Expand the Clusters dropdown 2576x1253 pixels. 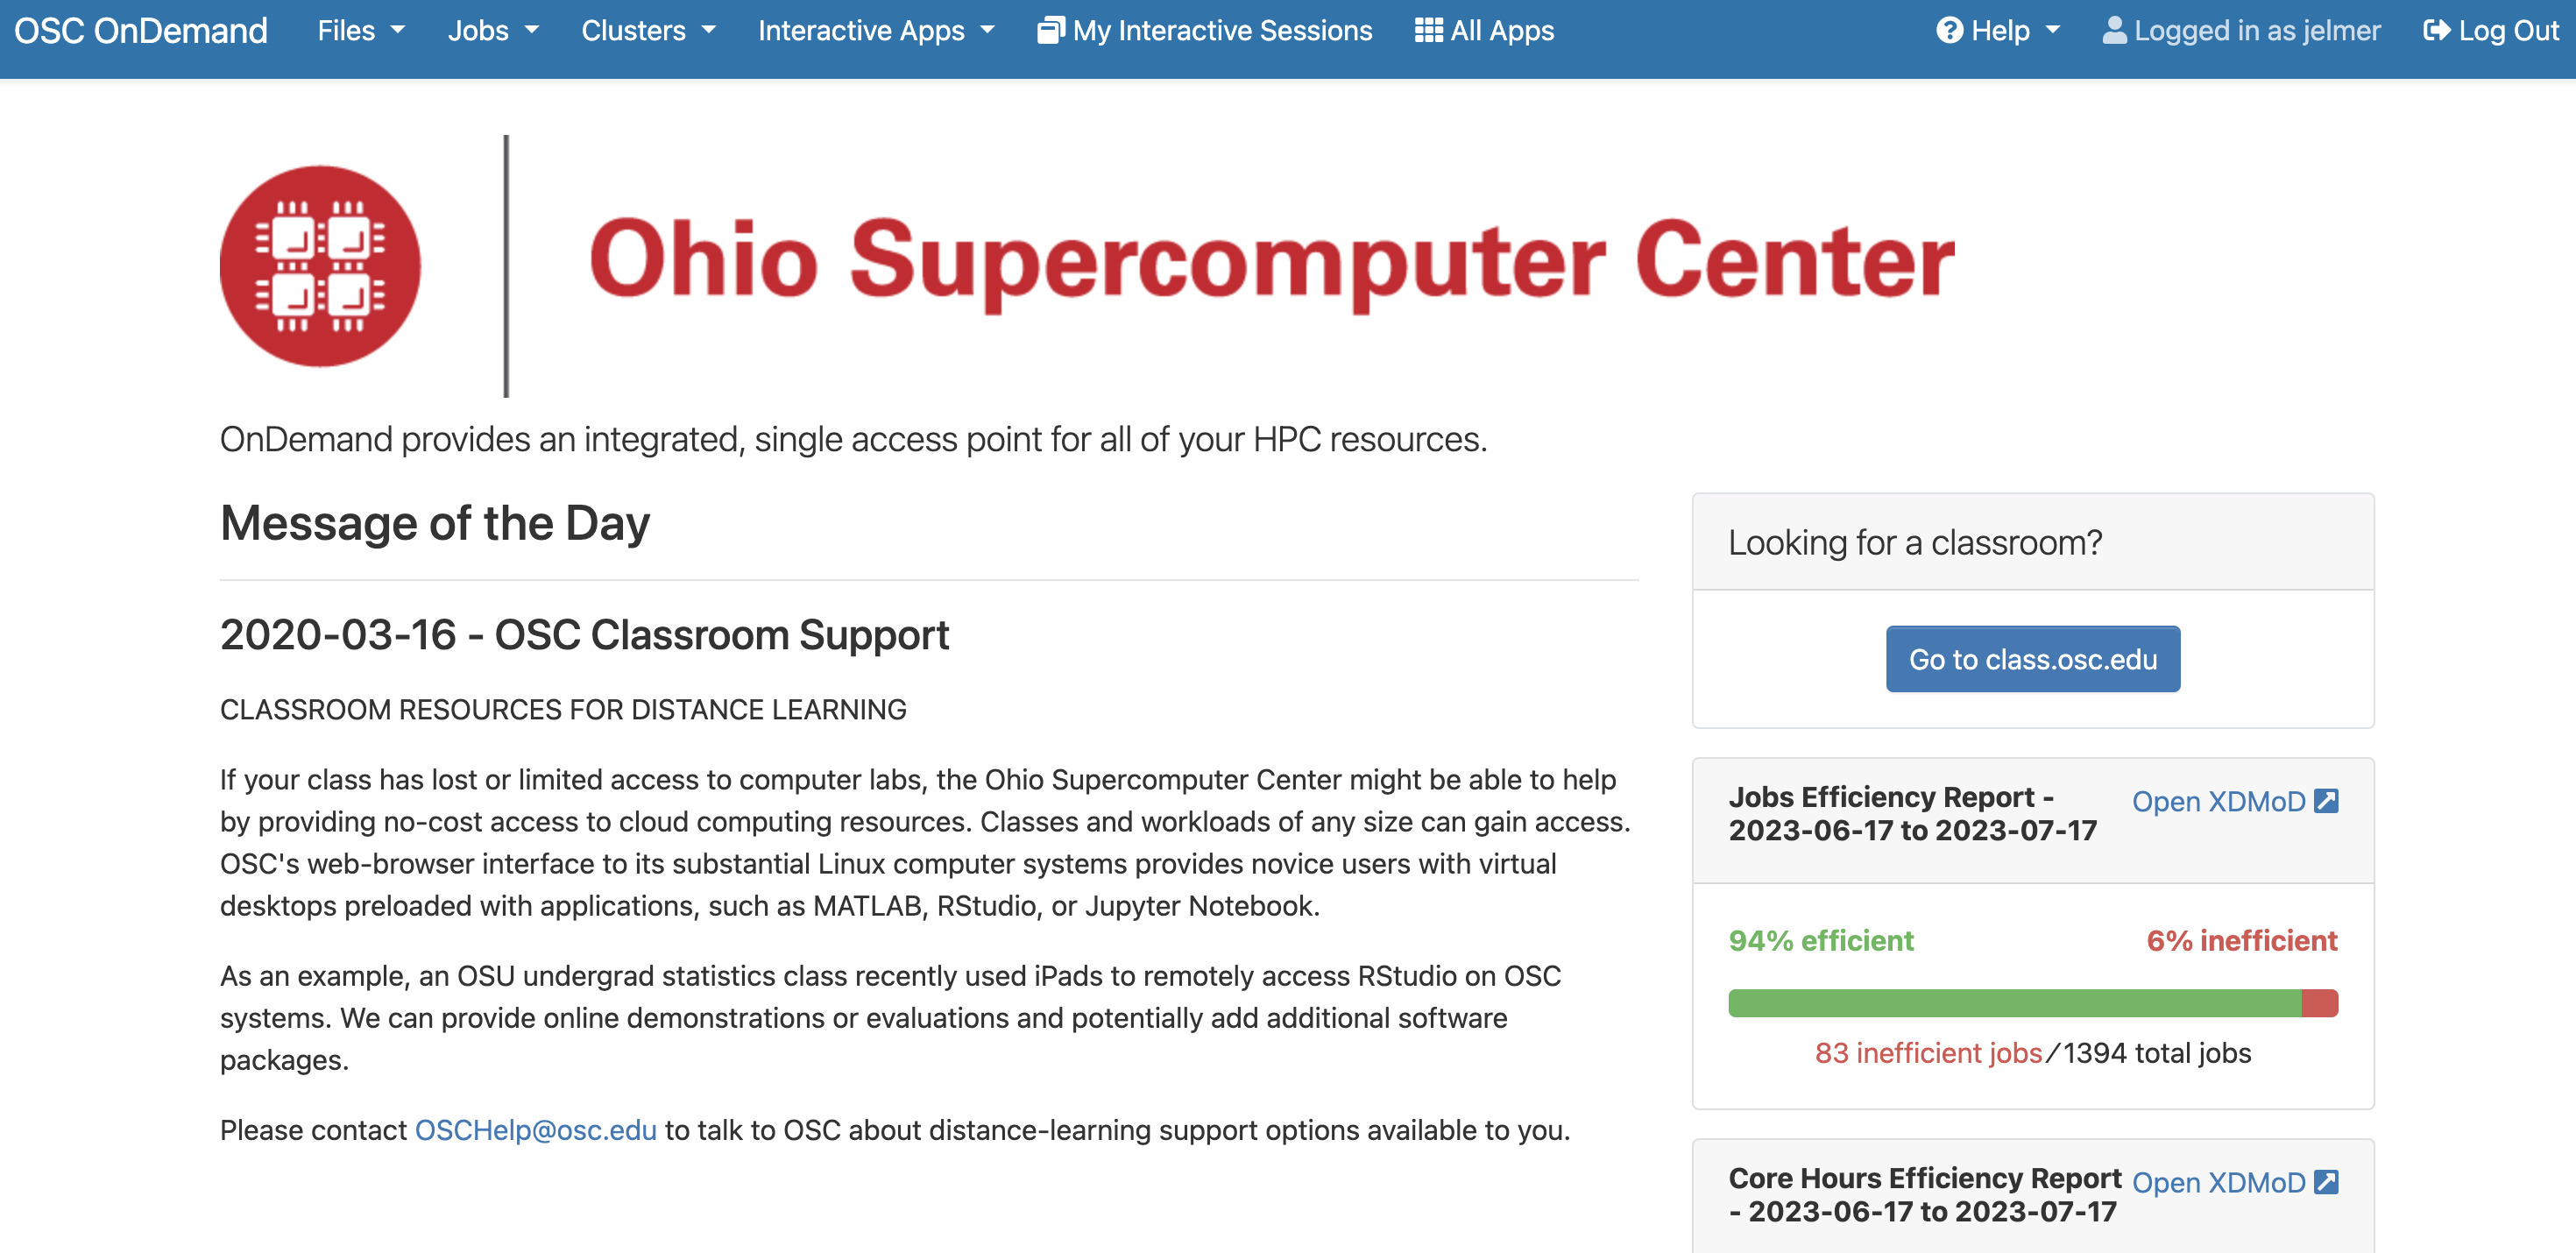pos(648,31)
